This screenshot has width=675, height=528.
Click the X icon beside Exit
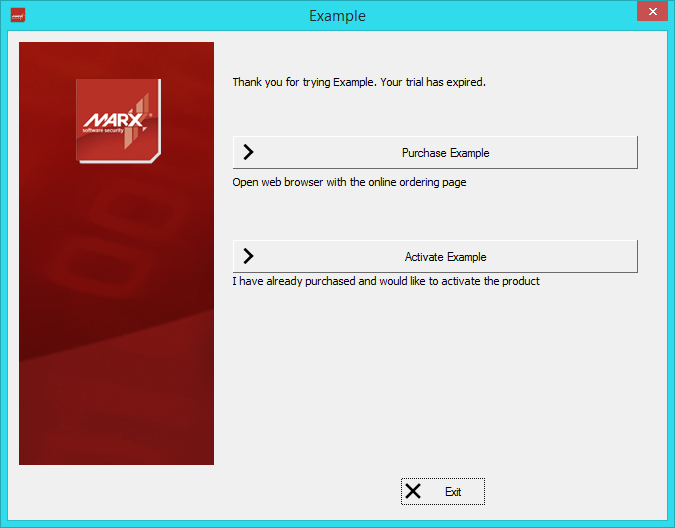413,491
